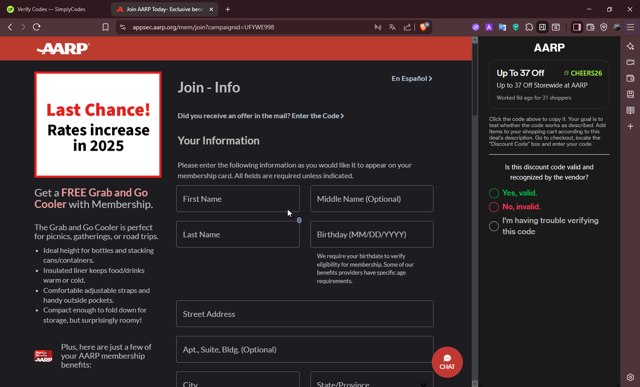Go to the AARP logo home link
The width and height of the screenshot is (640, 387).
63,48
